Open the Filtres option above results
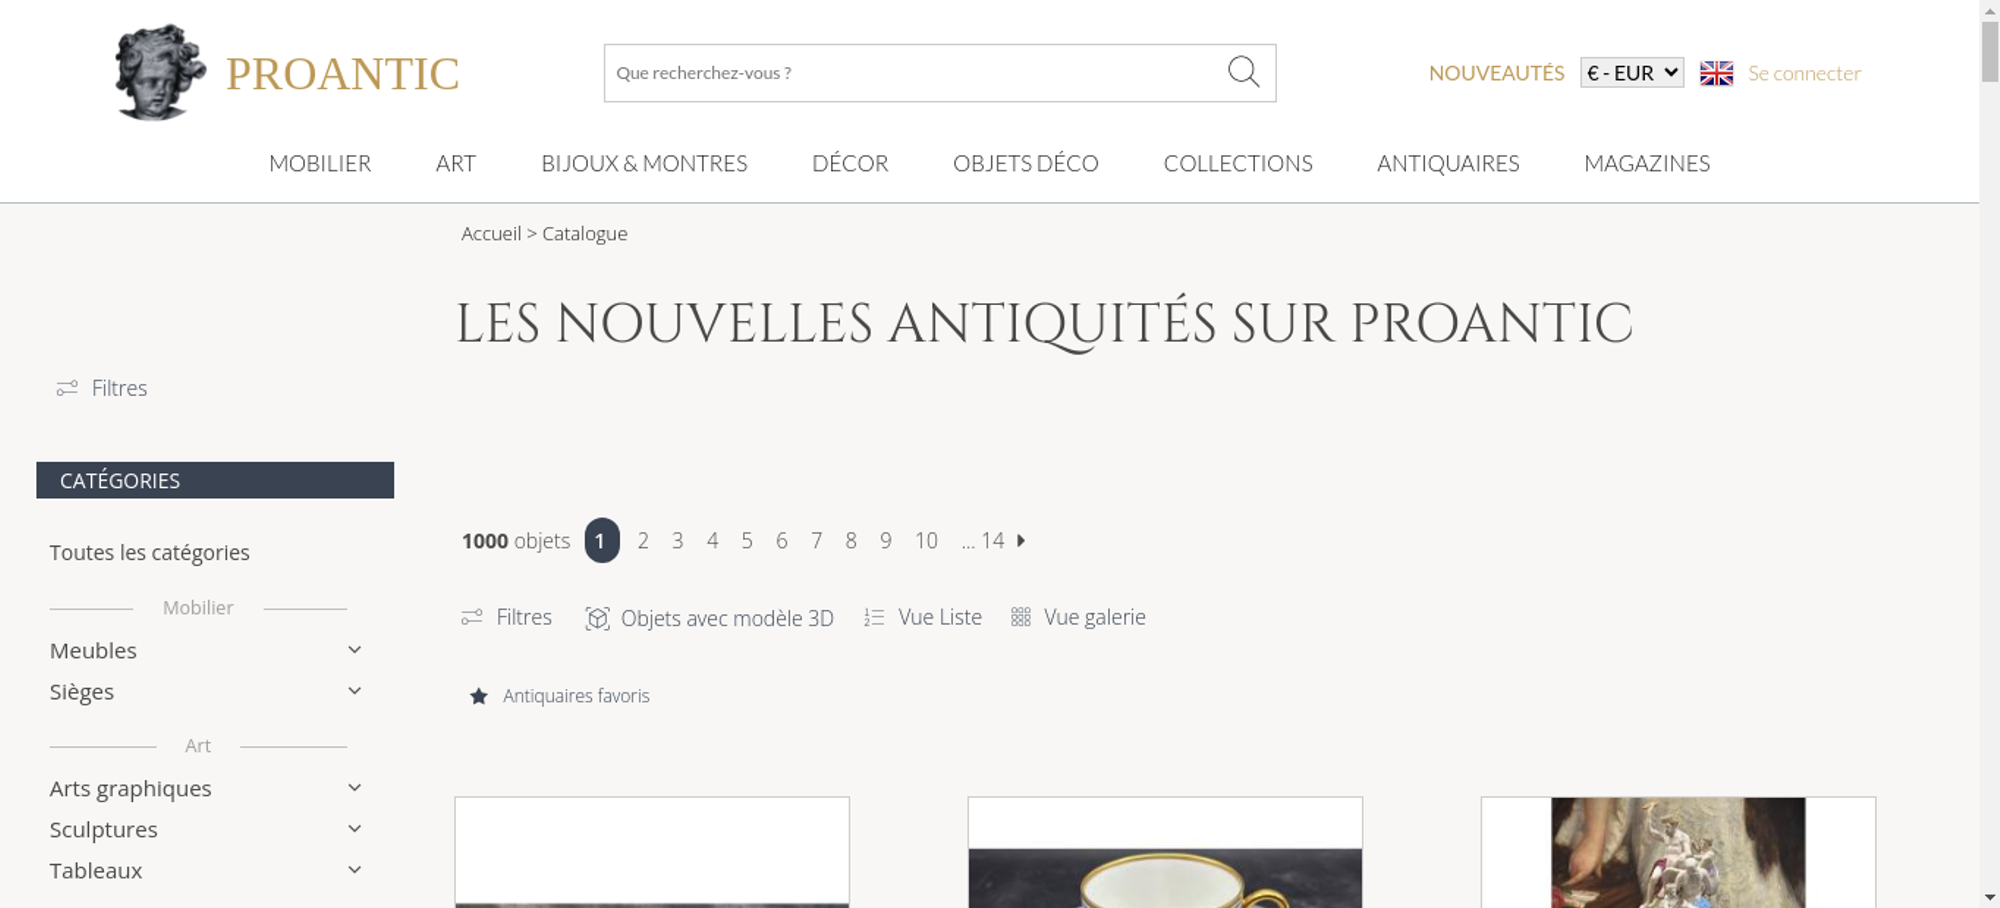The image size is (2000, 908). point(506,617)
